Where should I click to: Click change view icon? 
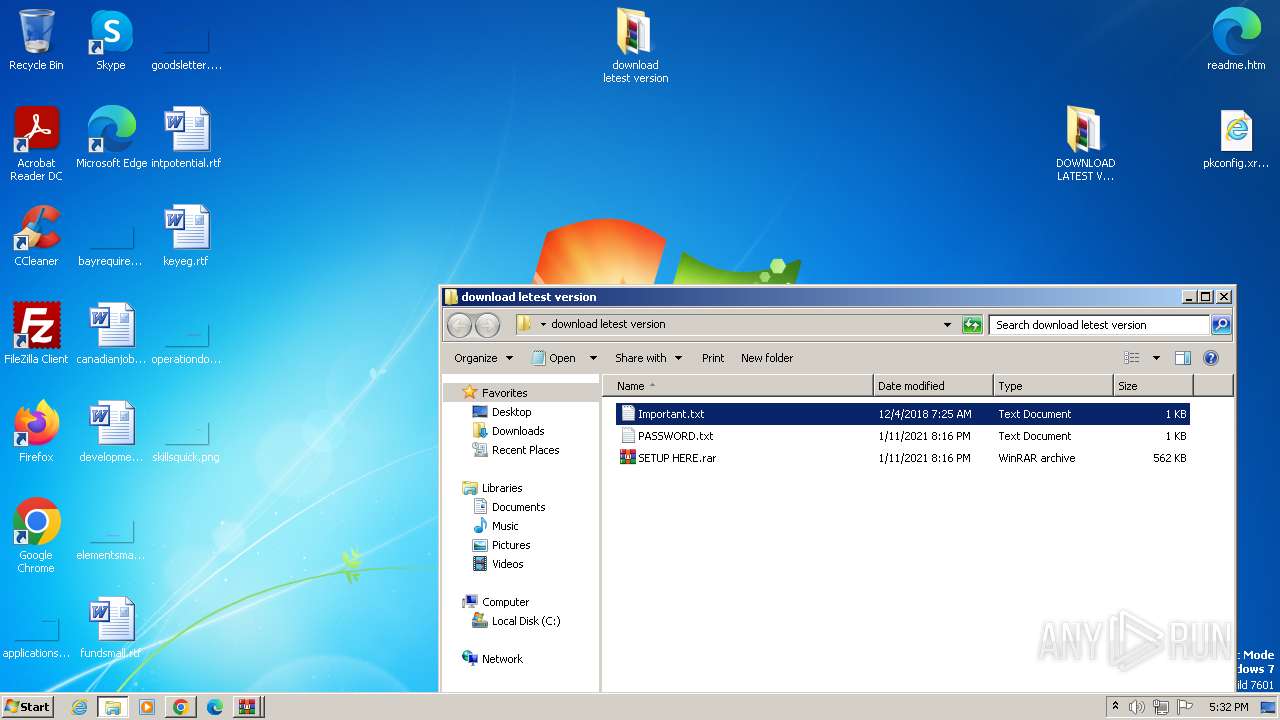[1132, 358]
